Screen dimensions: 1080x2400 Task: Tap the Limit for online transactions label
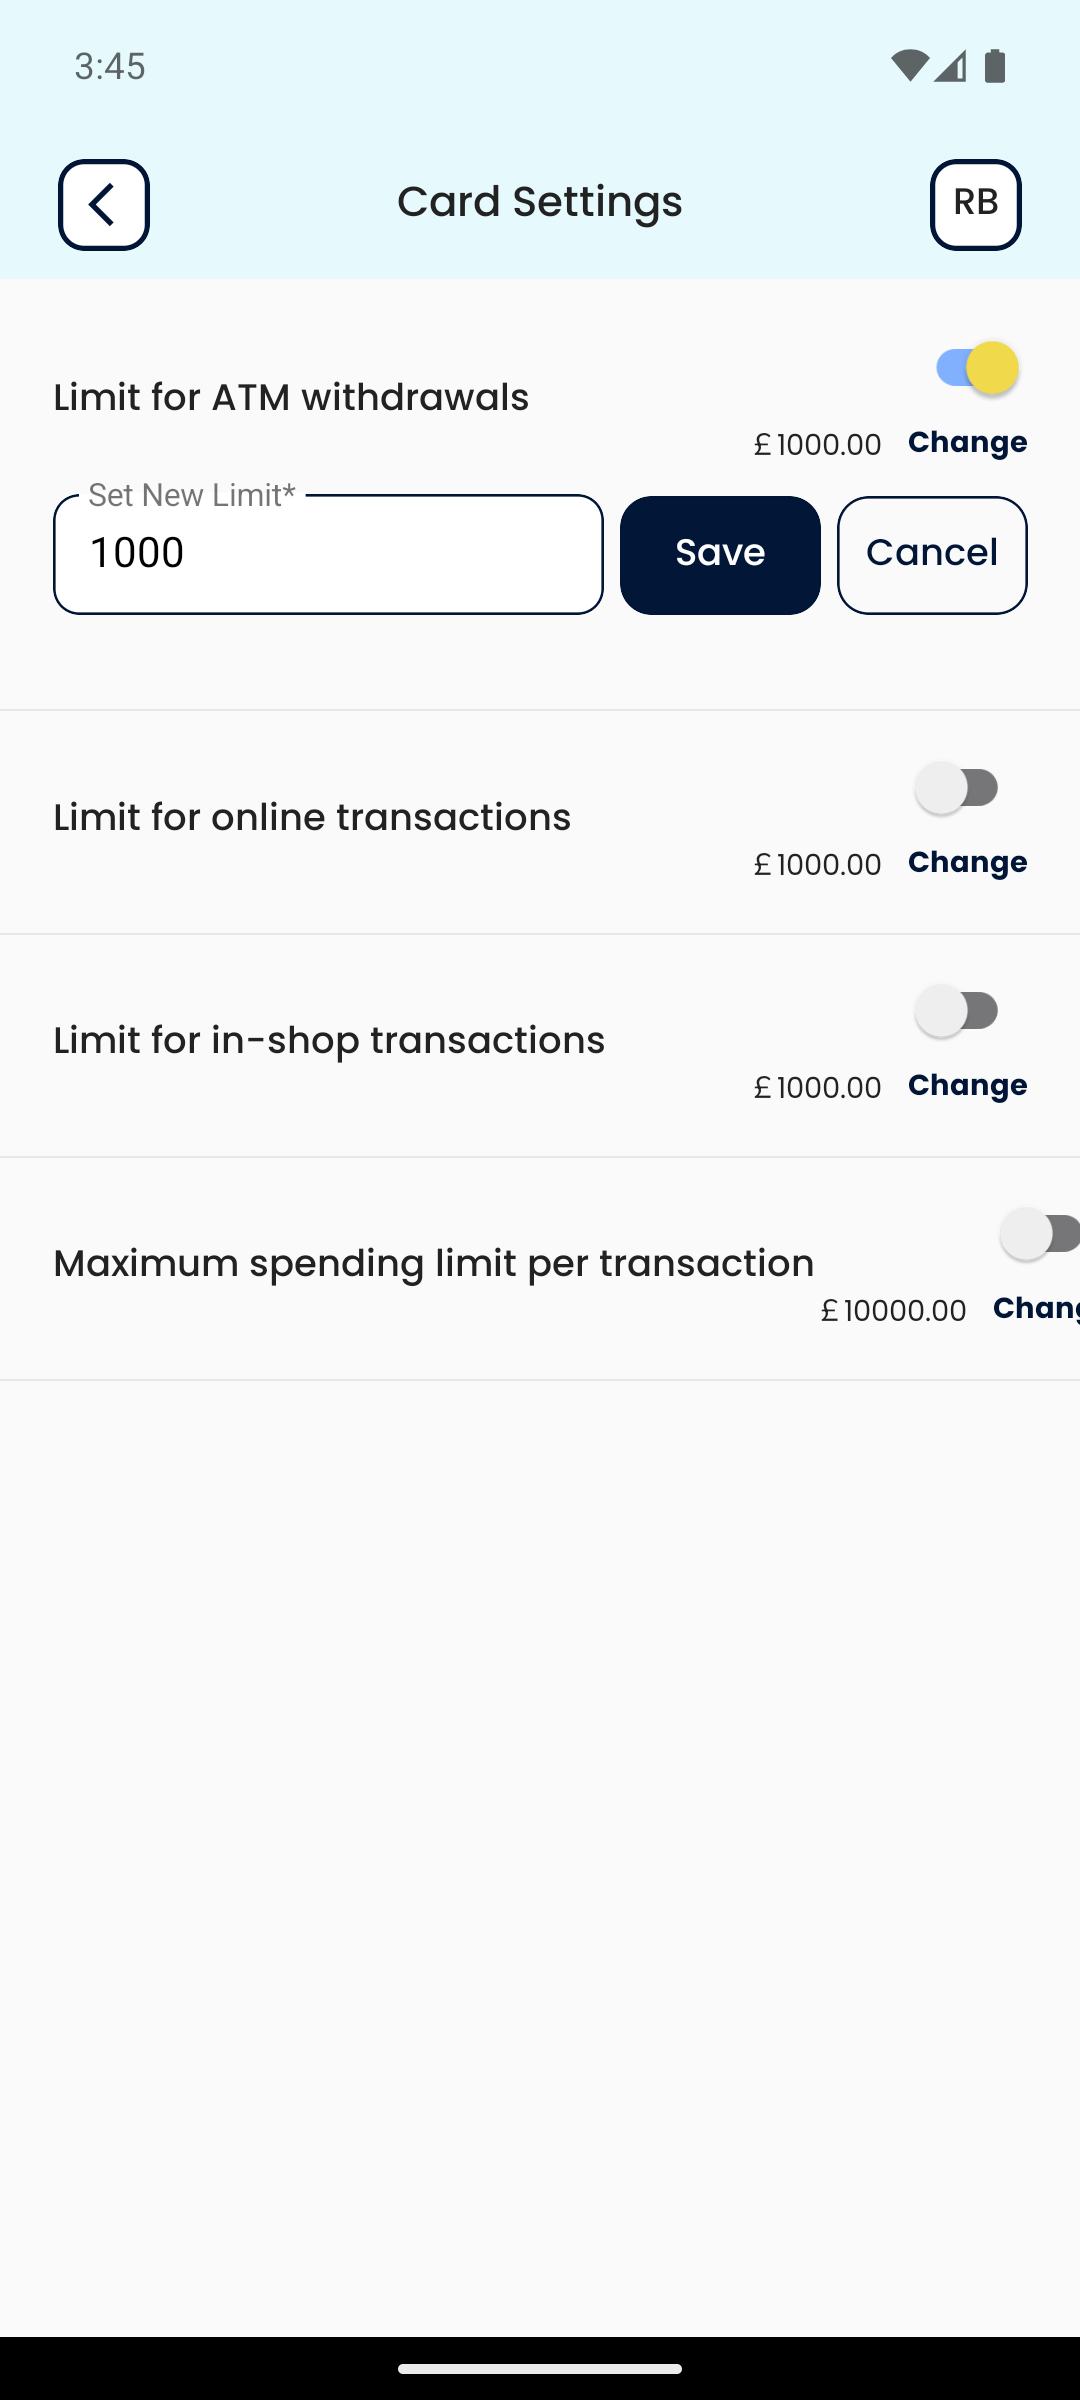312,817
